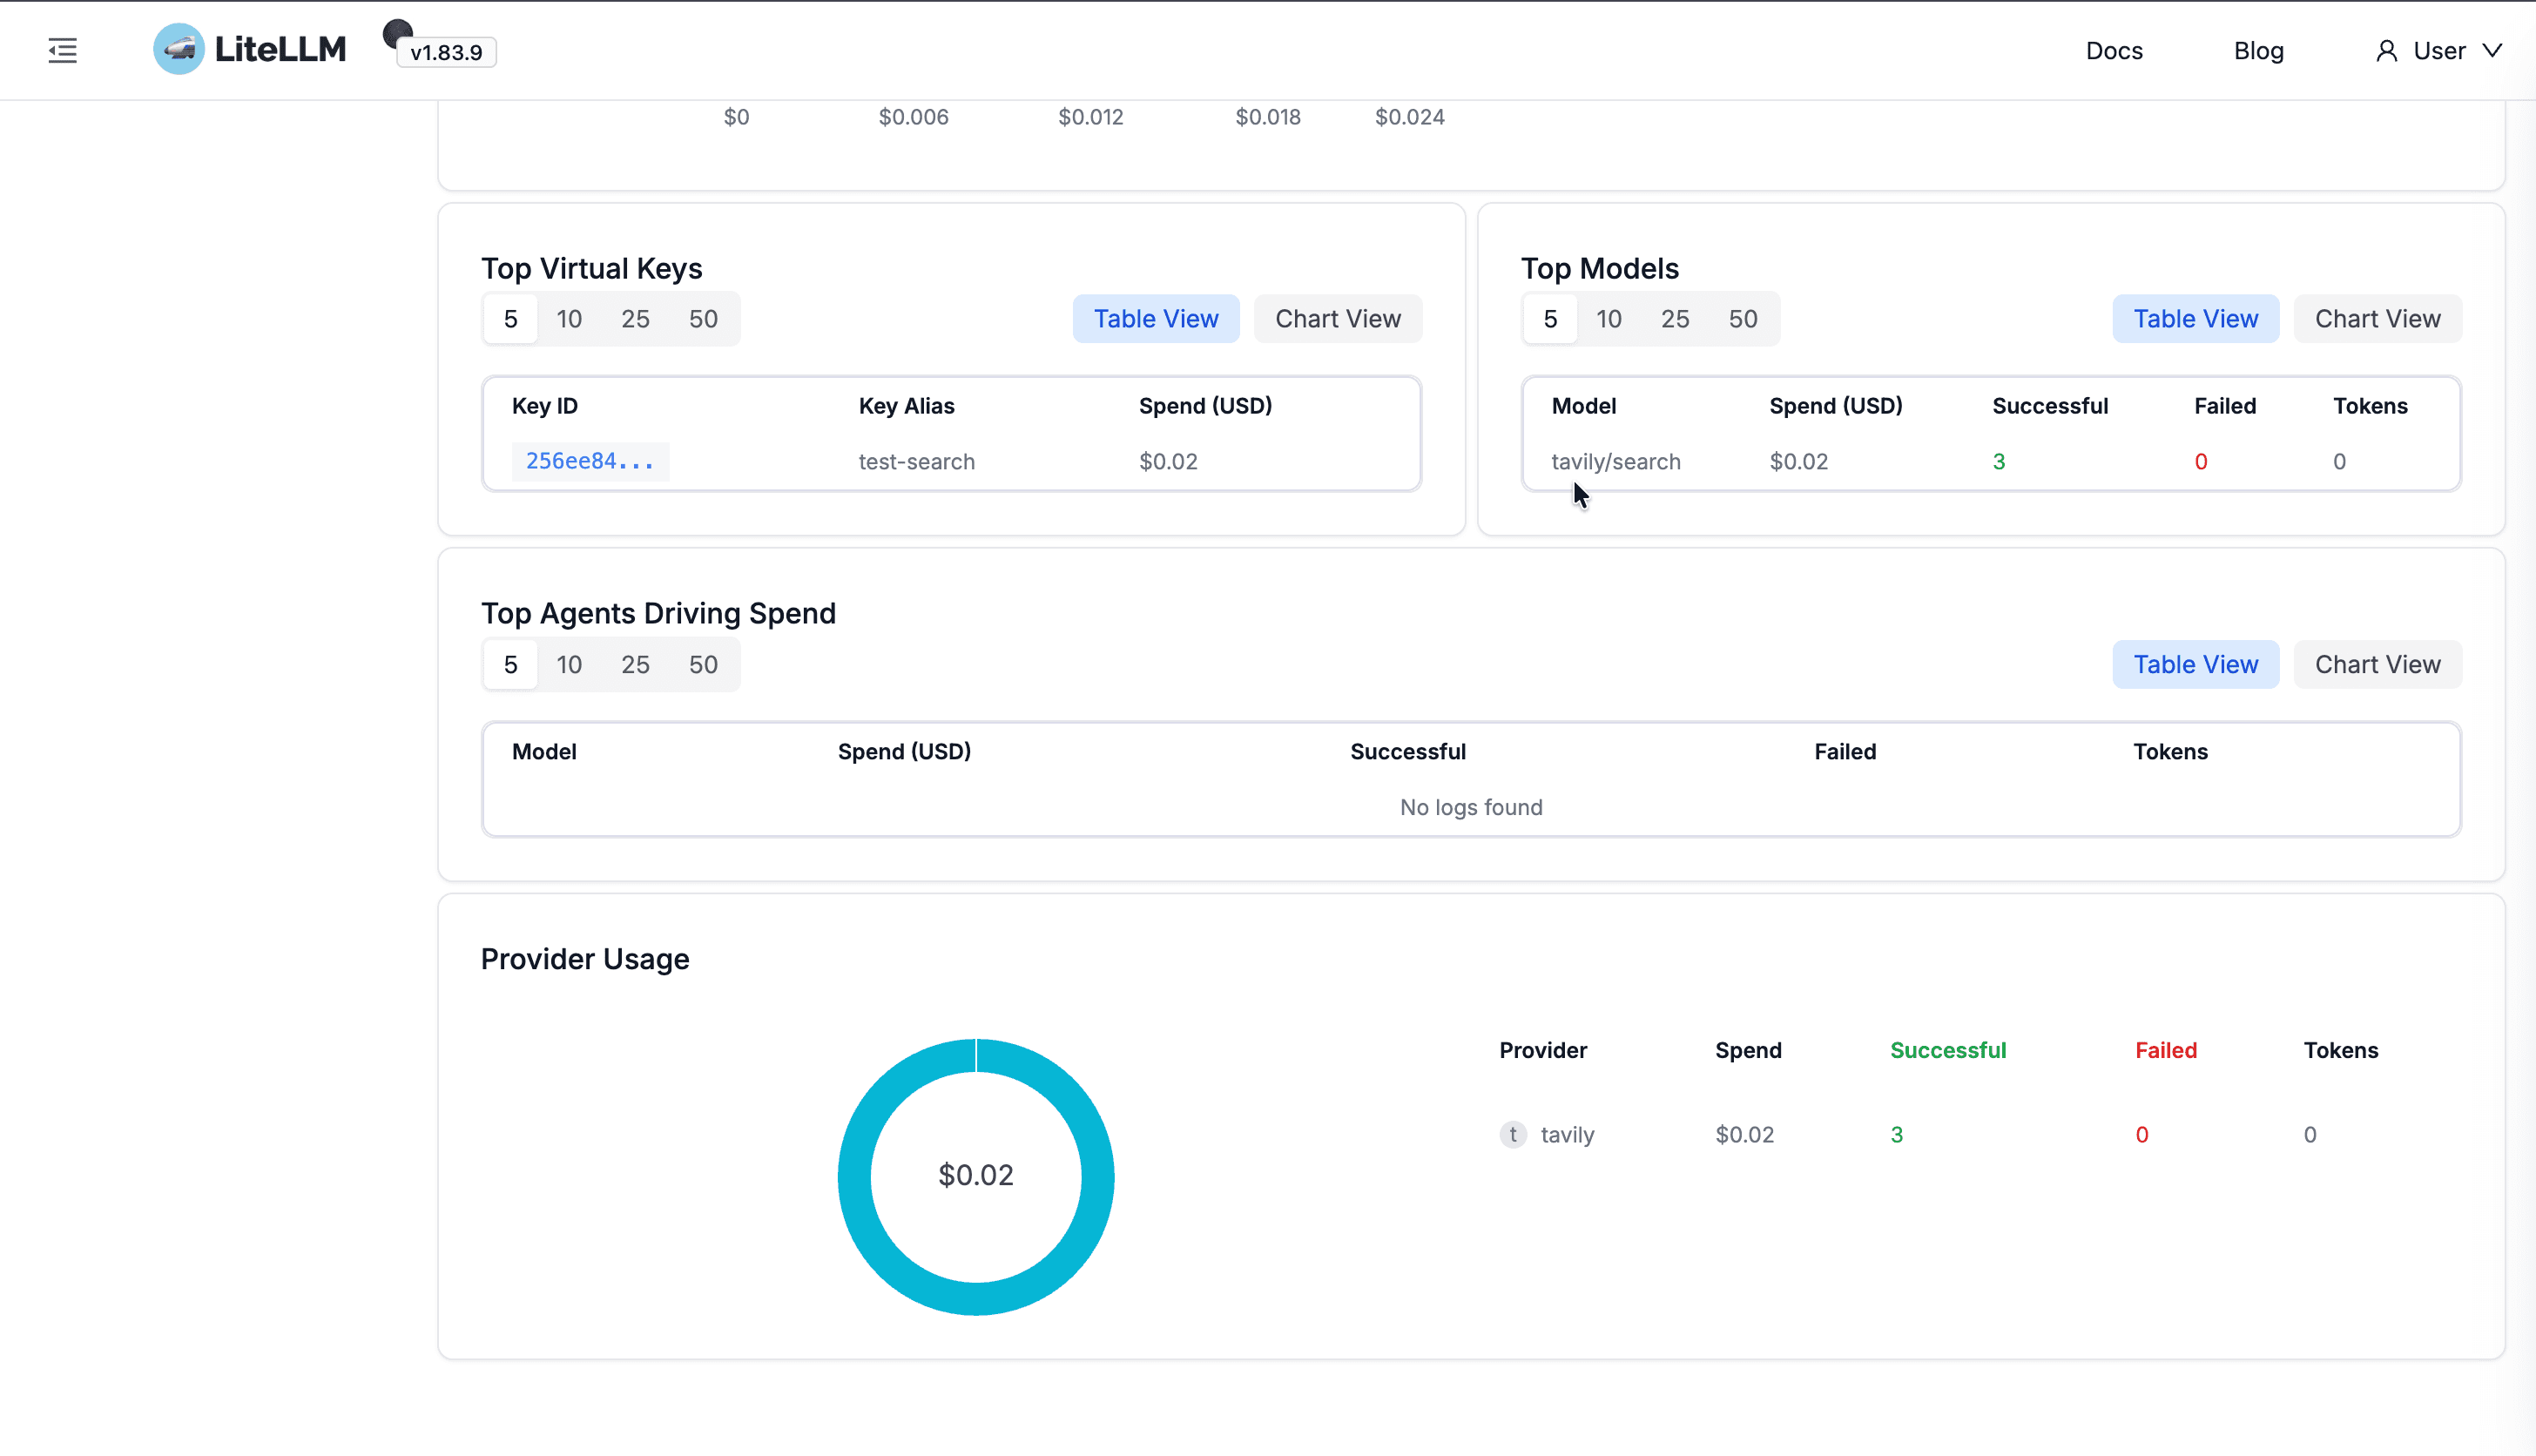
Task: Open the v1.83.9 version badge
Action: click(446, 52)
